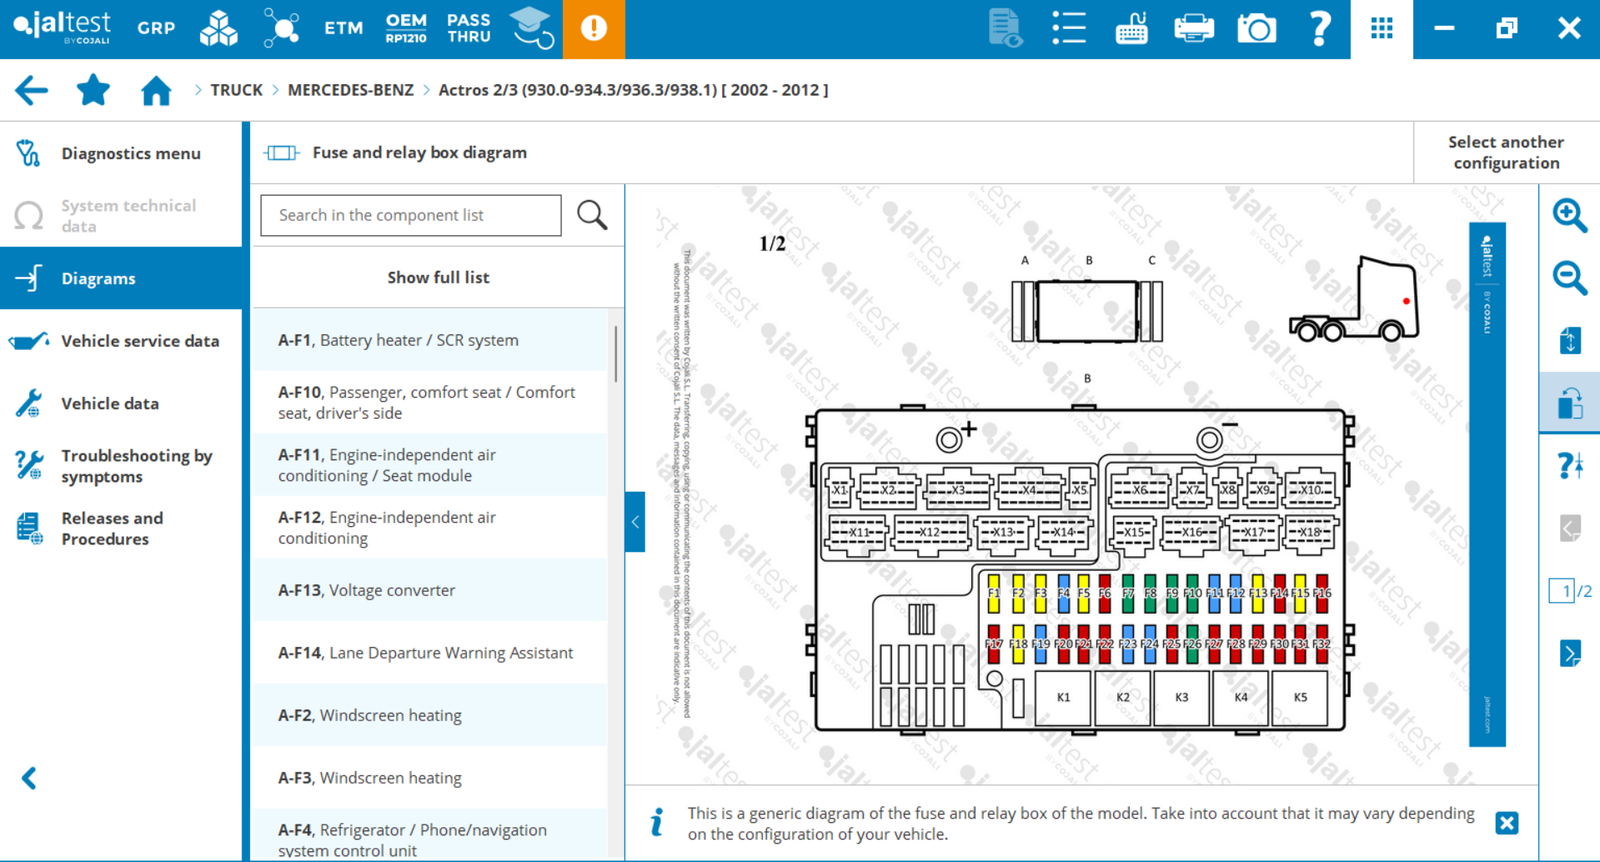Select A-F1 Battery heater / SCR system
The height and width of the screenshot is (862, 1600).
pos(430,340)
